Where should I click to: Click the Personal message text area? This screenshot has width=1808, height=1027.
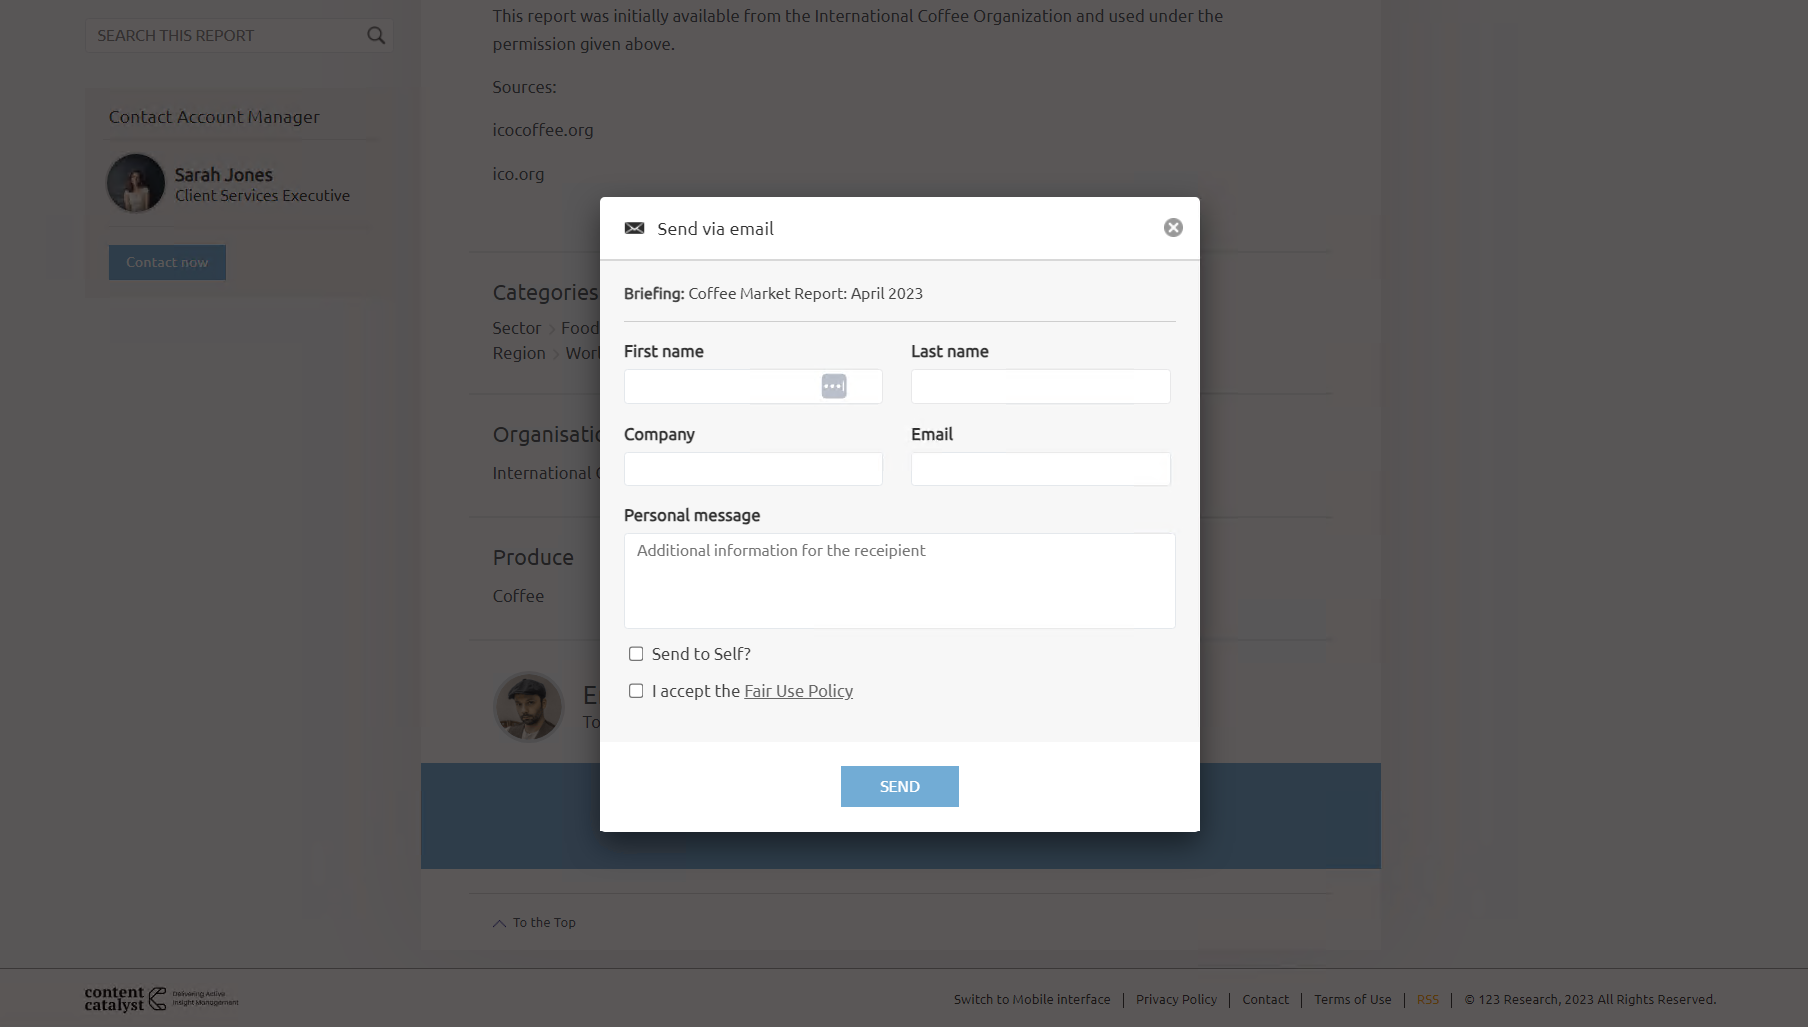click(x=899, y=581)
